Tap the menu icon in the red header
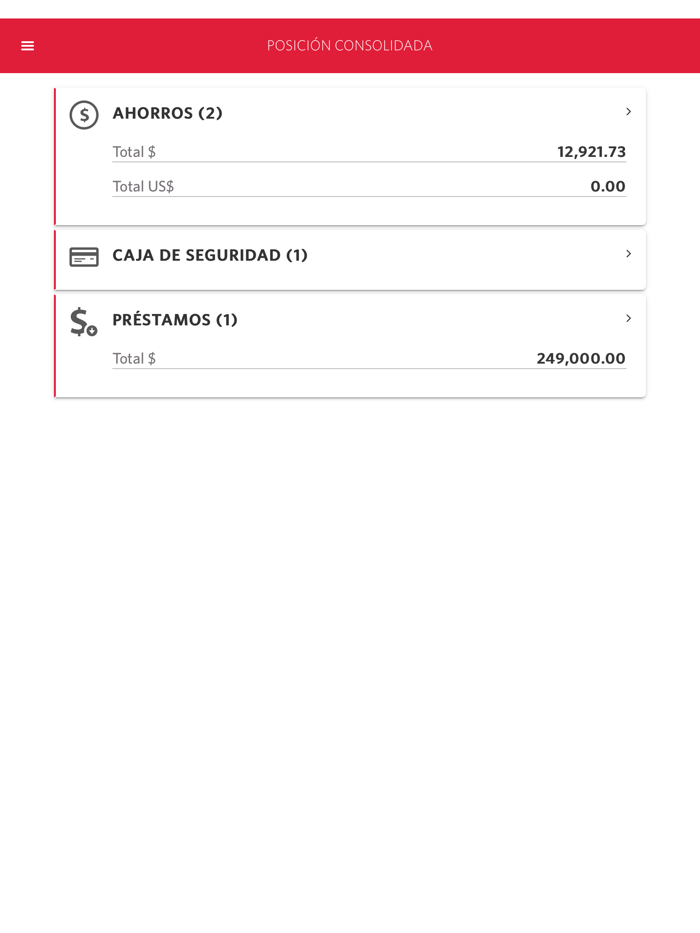Viewport: 700px width, 933px height. point(27,45)
